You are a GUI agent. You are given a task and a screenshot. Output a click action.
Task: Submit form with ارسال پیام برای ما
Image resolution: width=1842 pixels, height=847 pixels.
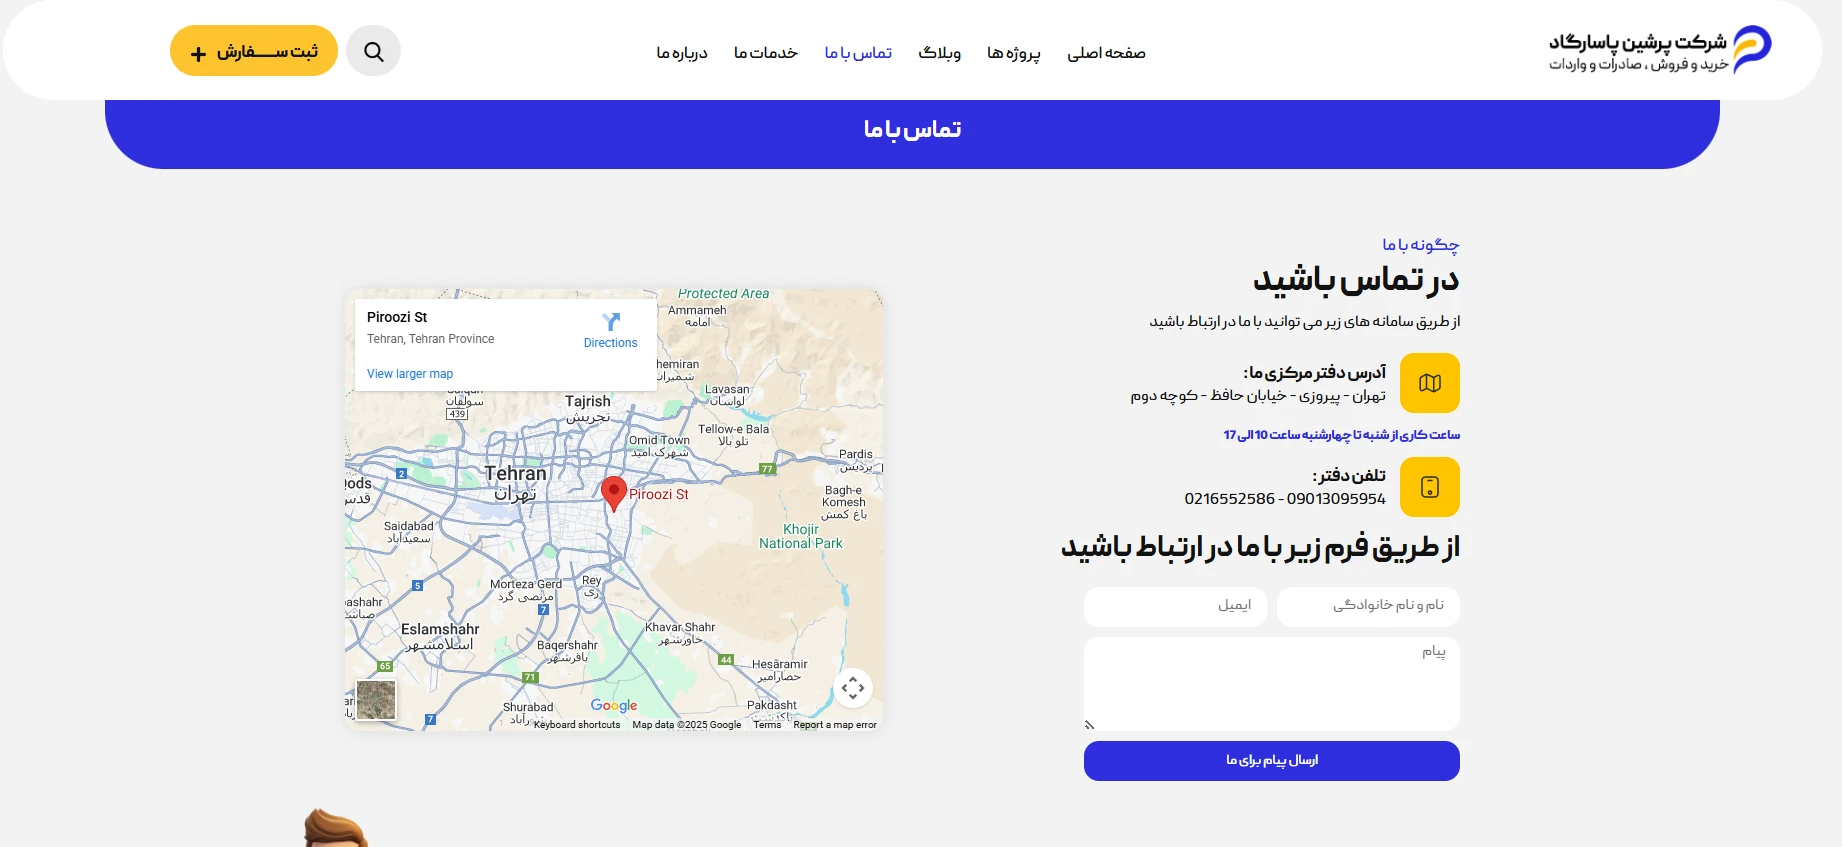click(1271, 761)
